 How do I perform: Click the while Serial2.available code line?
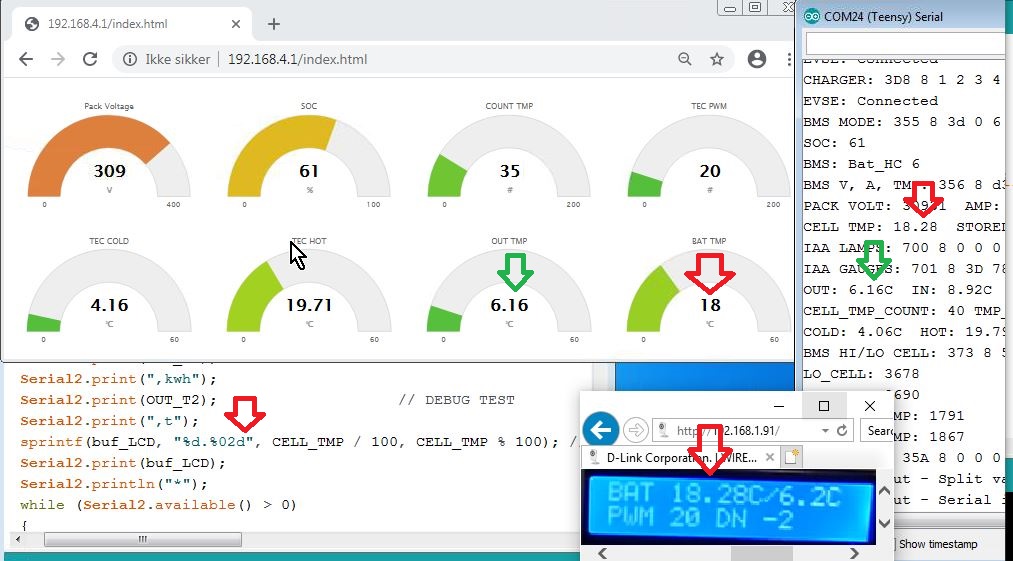tap(158, 505)
